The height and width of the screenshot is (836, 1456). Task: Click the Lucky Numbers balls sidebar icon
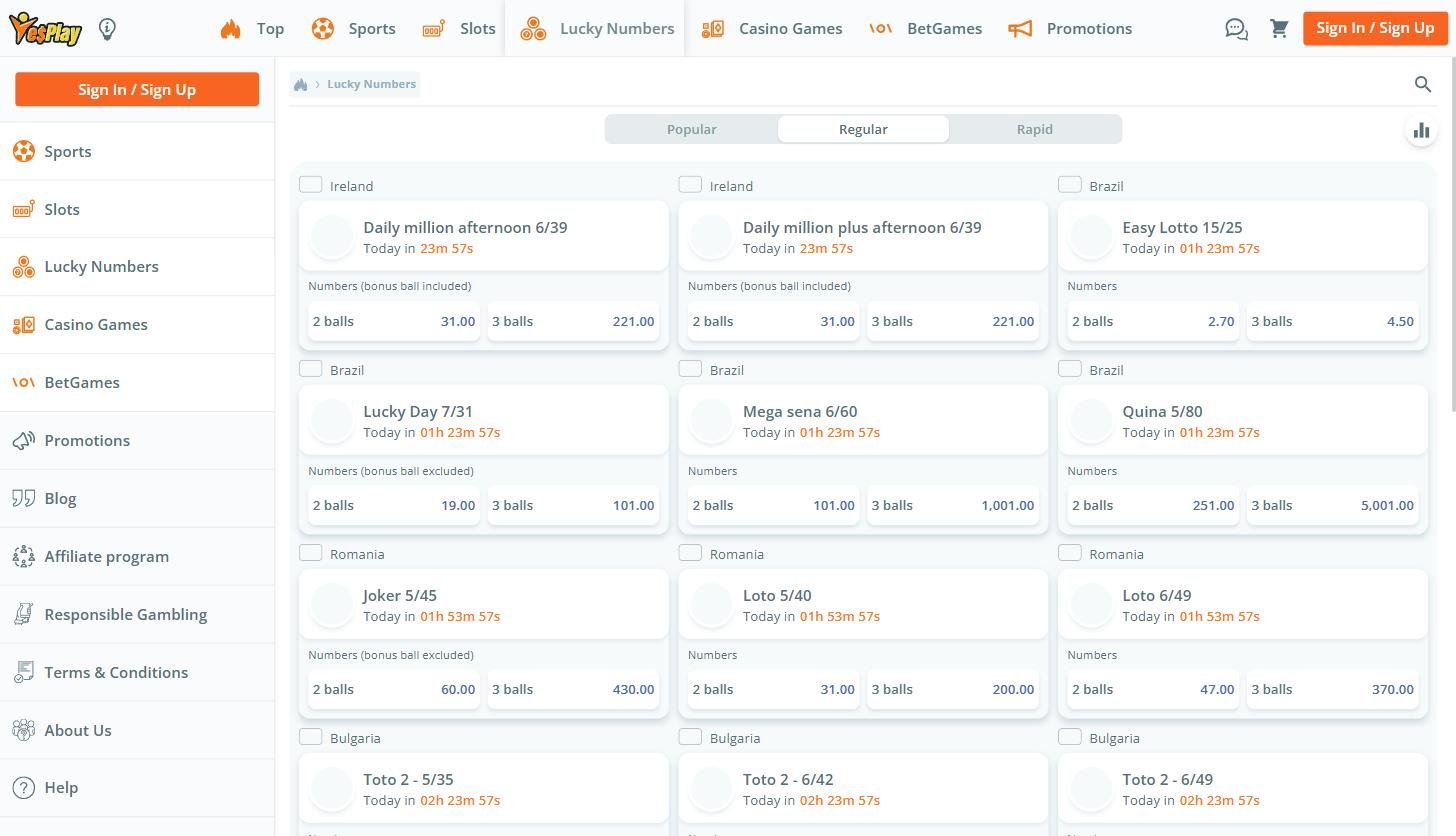pyautogui.click(x=23, y=267)
